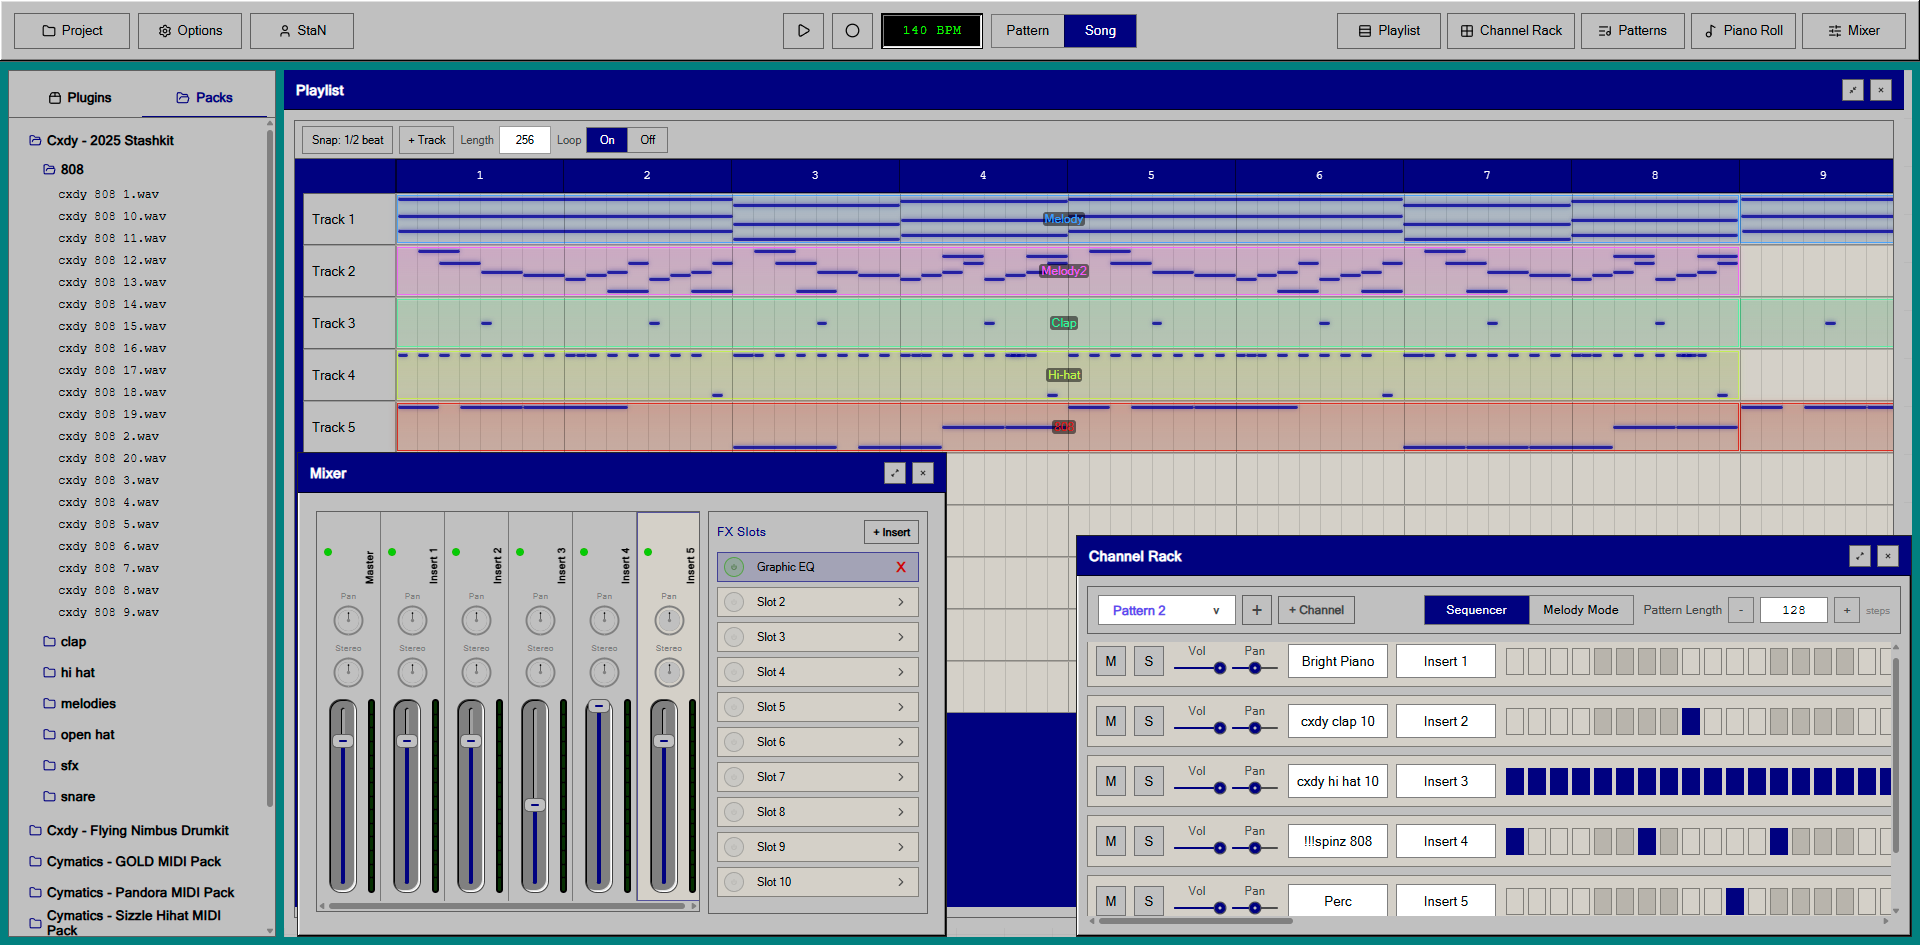
Task: Turn playlist loop Off
Action: pyautogui.click(x=648, y=140)
